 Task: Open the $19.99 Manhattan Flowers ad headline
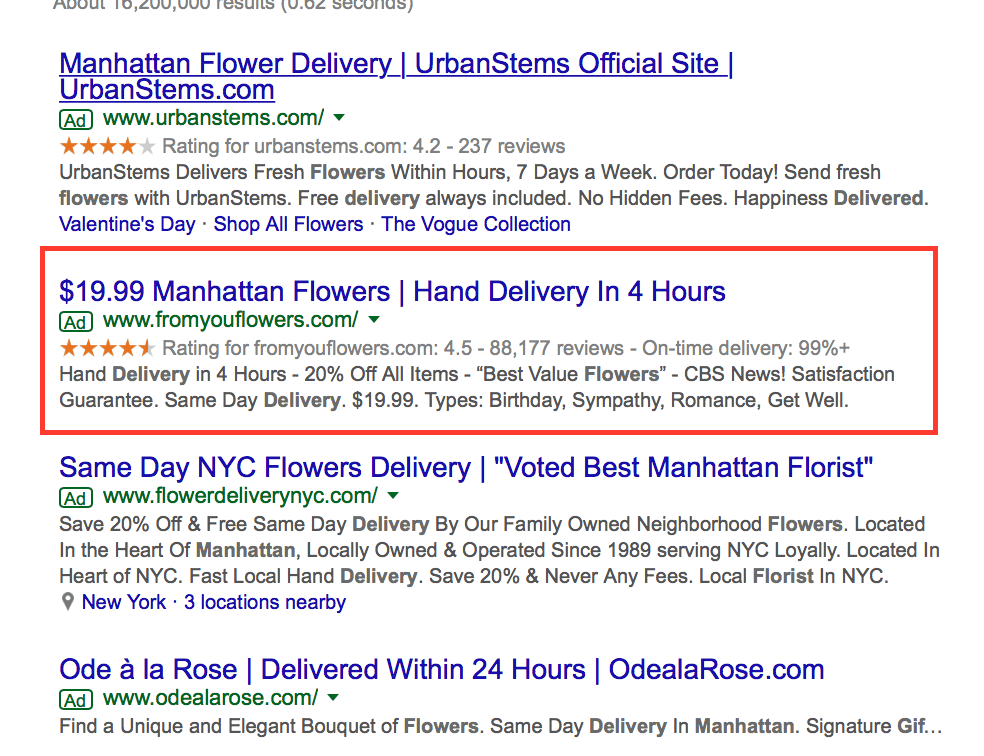pos(392,292)
